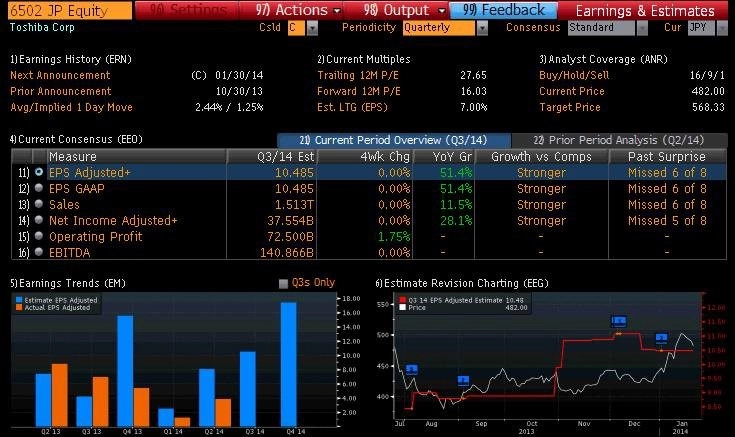
Task: Click Buy/Hold/Sell value 16/9/1
Action: click(x=707, y=75)
